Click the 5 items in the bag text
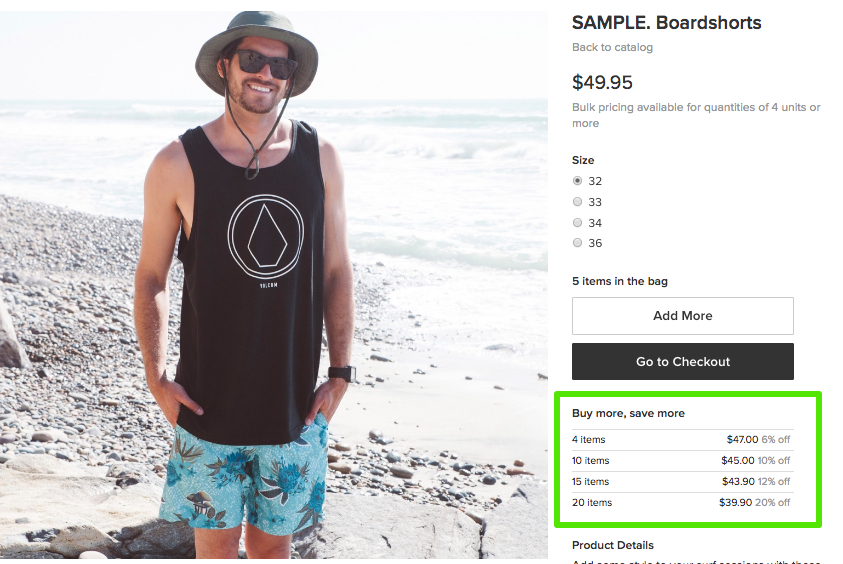The image size is (843, 564). [620, 282]
